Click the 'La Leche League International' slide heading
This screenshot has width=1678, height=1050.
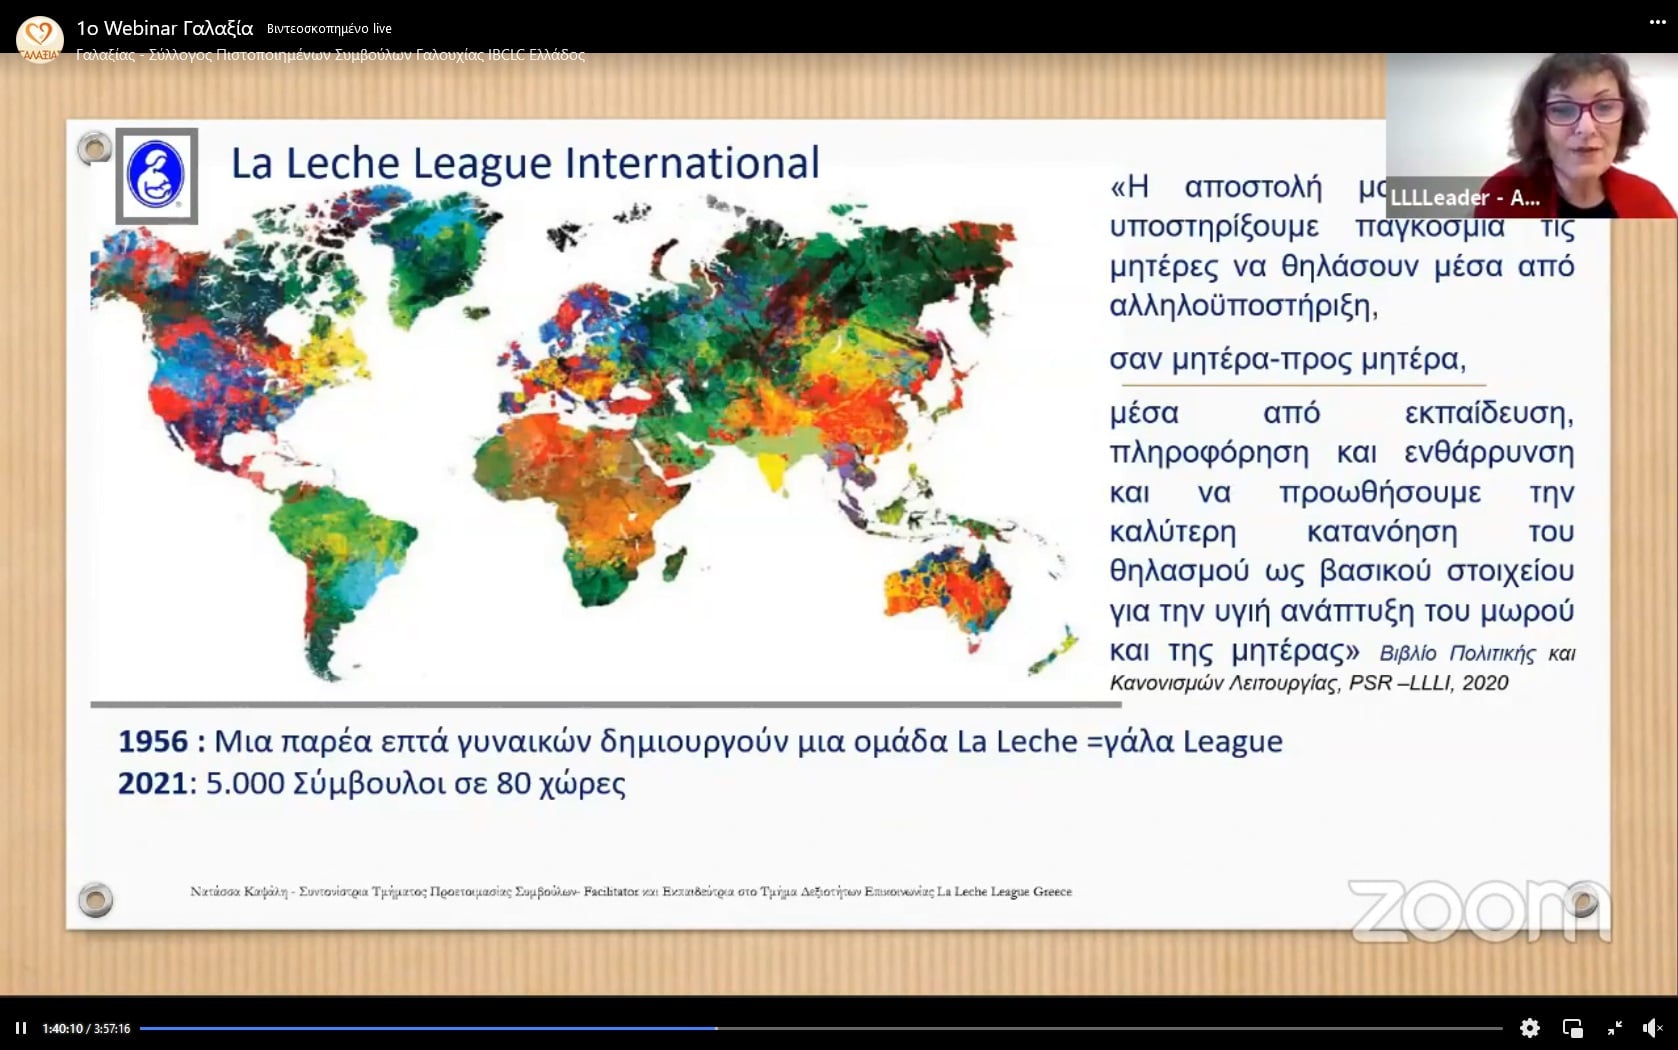pyautogui.click(x=525, y=163)
